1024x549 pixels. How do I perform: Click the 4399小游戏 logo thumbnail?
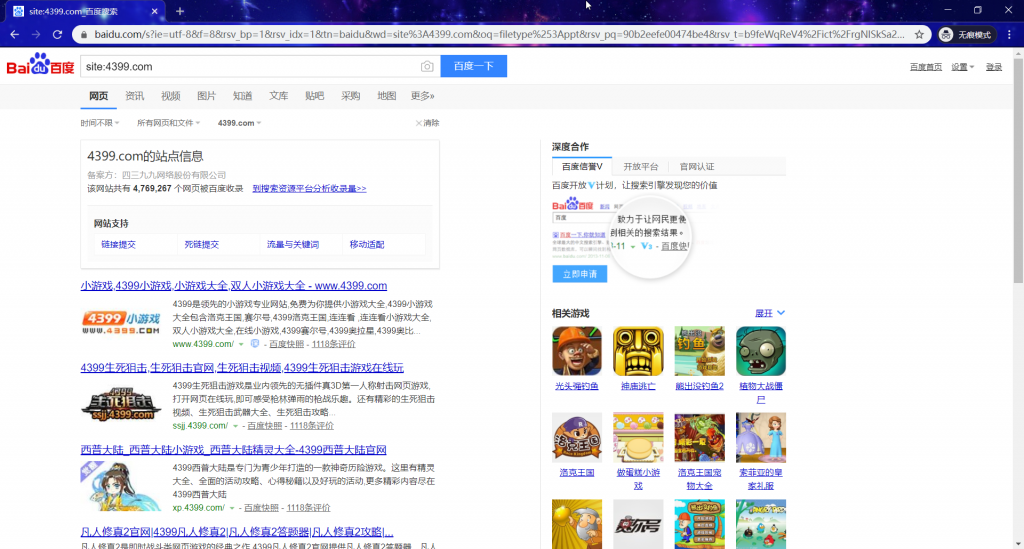pos(121,323)
